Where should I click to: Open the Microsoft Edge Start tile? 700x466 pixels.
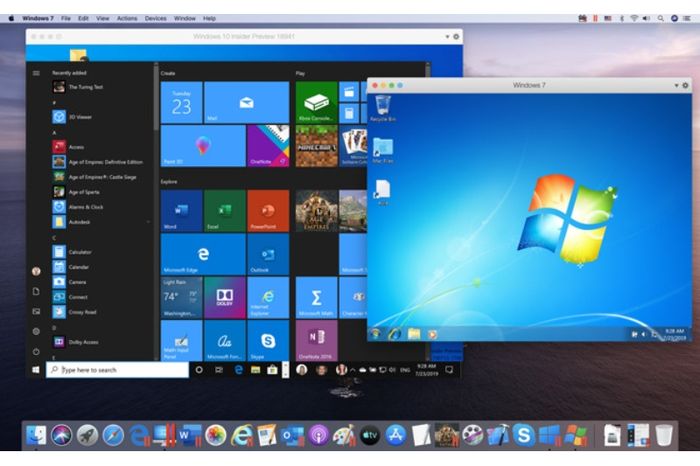point(203,254)
